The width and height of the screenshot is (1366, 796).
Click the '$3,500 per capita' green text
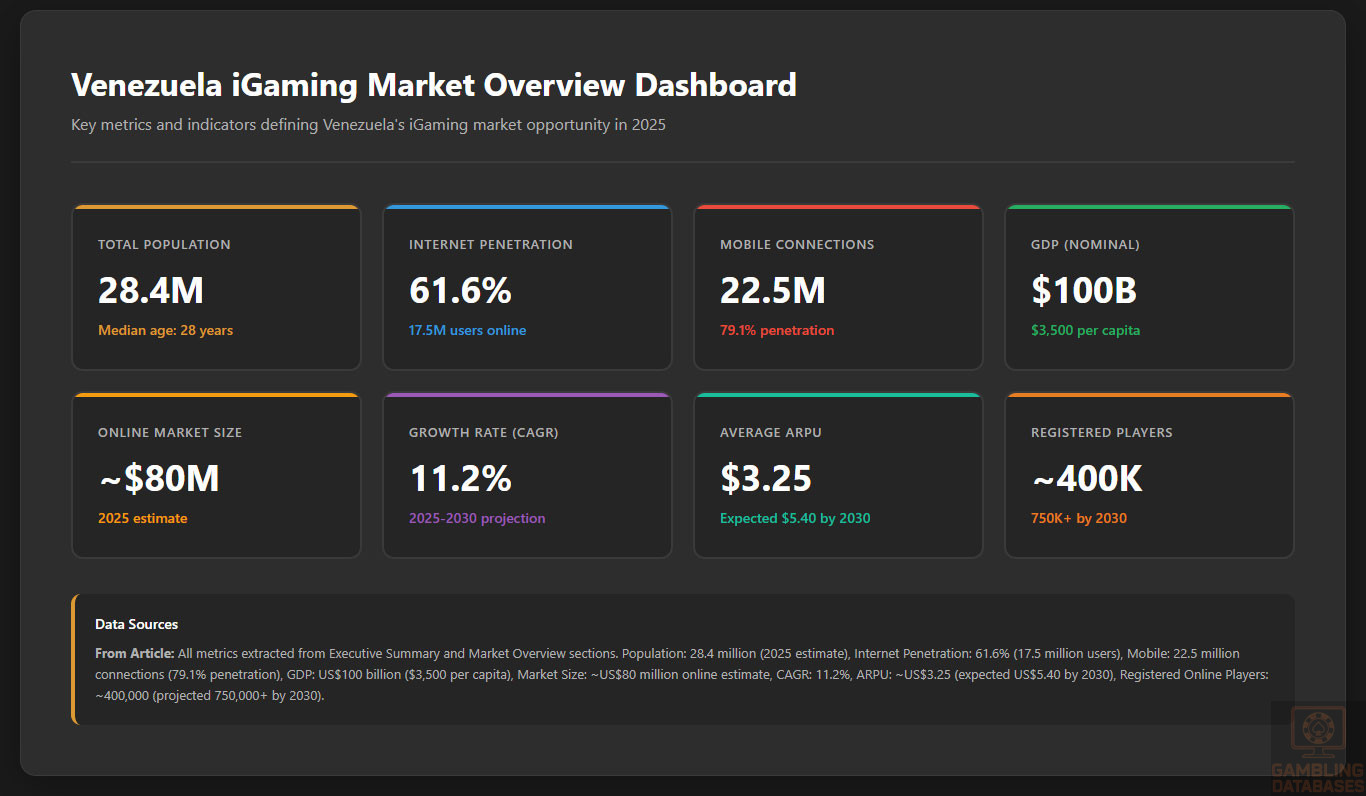(x=1085, y=330)
